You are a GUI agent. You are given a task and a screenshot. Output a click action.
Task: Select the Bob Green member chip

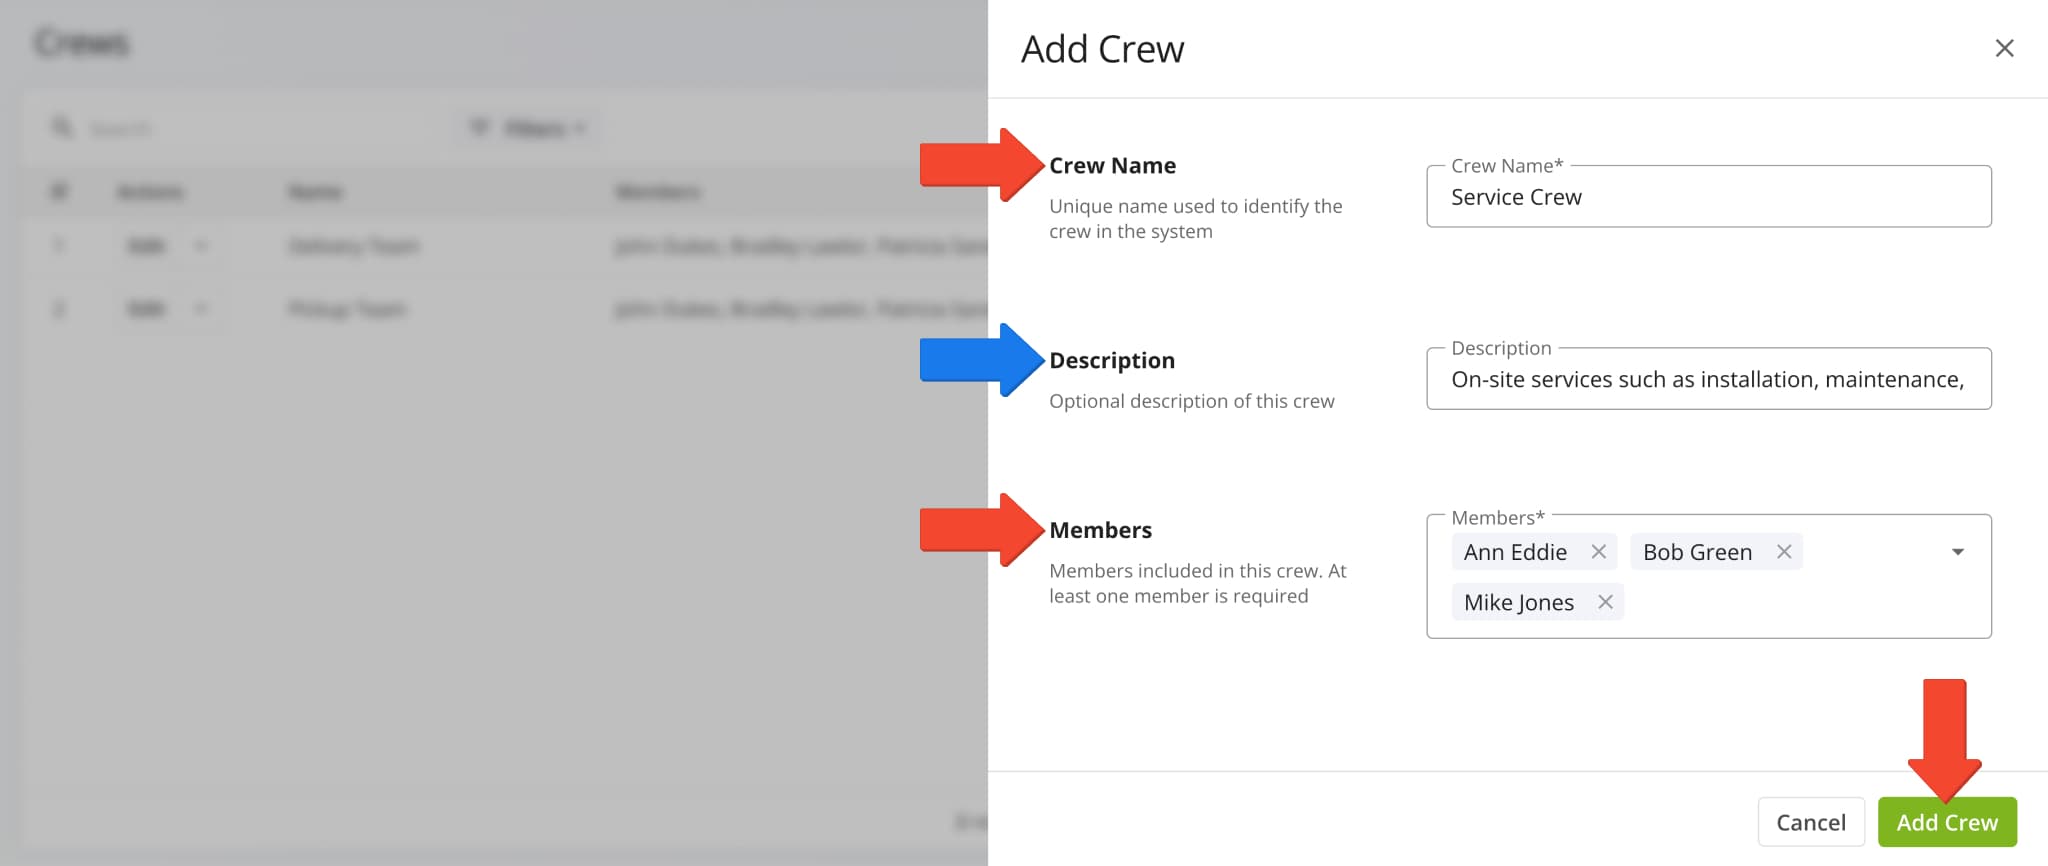(1697, 552)
